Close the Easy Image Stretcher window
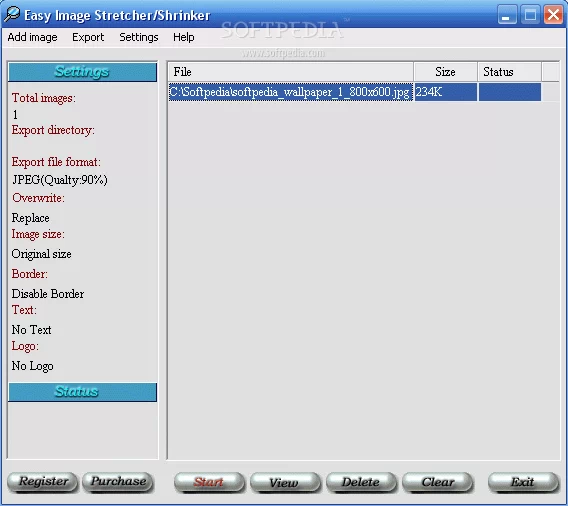 (554, 15)
